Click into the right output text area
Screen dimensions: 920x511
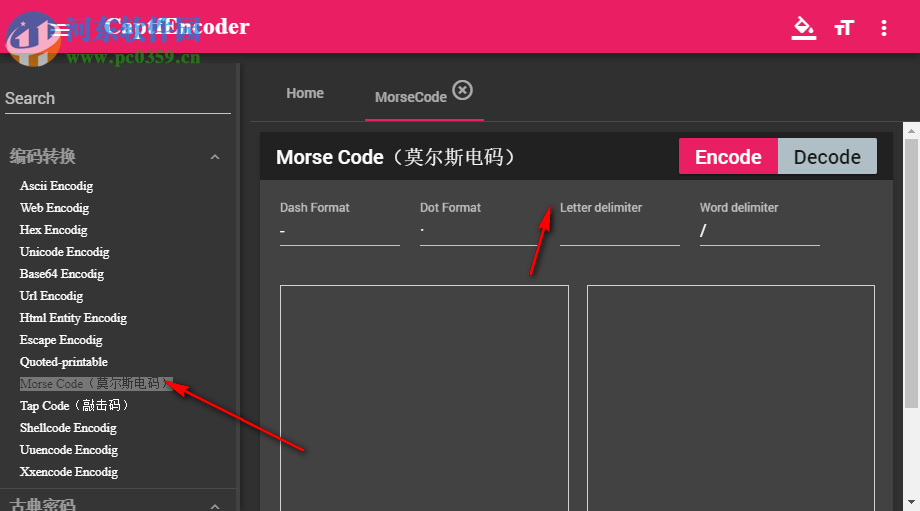coord(730,398)
